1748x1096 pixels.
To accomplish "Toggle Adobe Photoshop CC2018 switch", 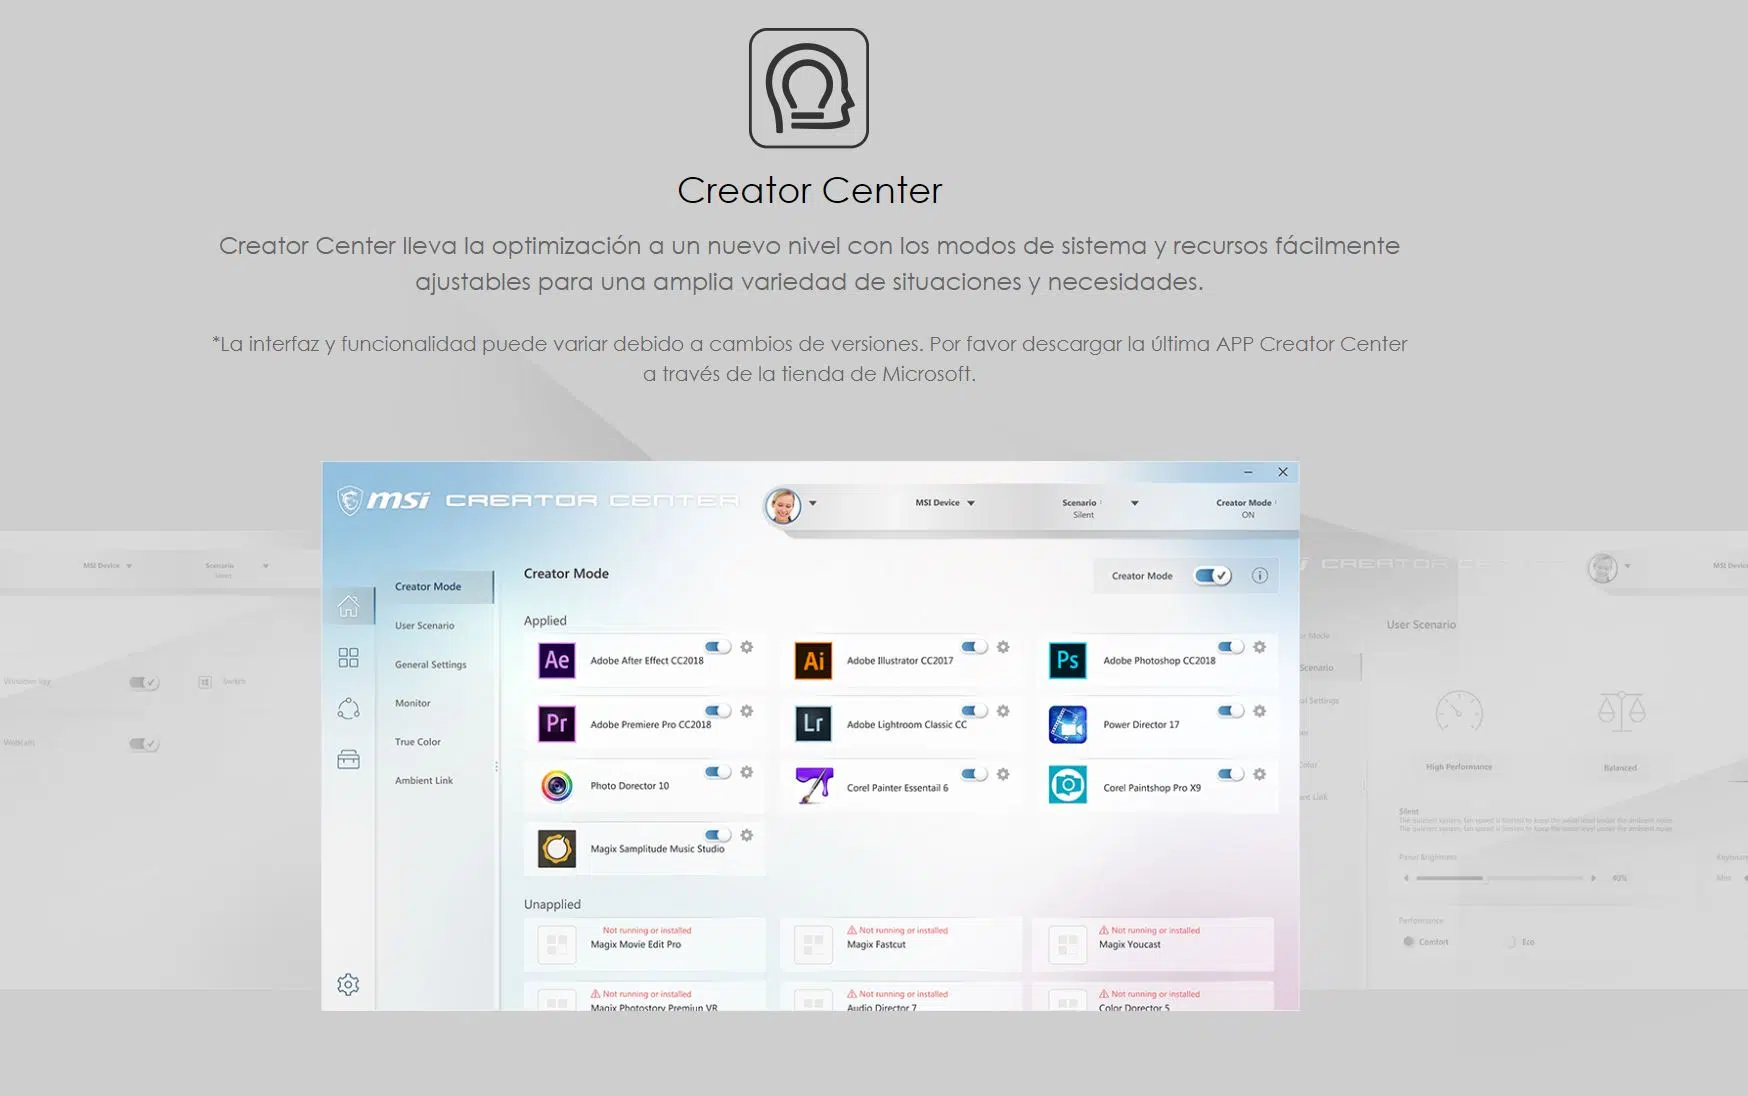I will [x=1231, y=647].
